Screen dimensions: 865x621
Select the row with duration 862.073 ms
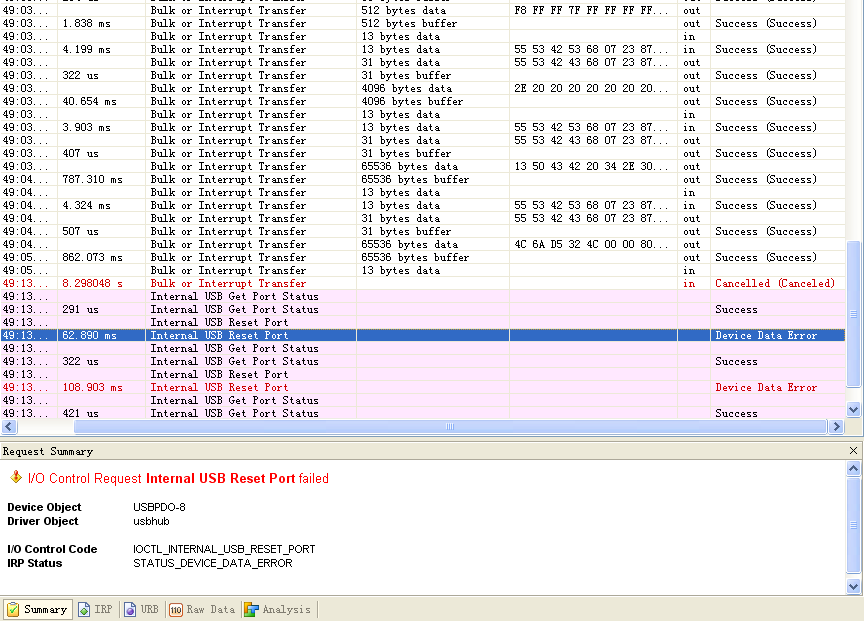[423, 258]
